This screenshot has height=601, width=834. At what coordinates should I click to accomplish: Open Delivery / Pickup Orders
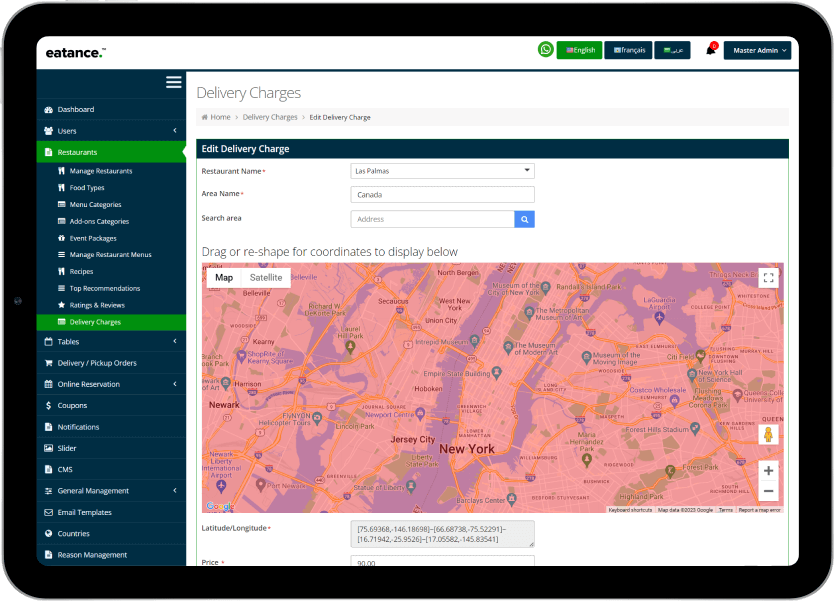click(111, 363)
